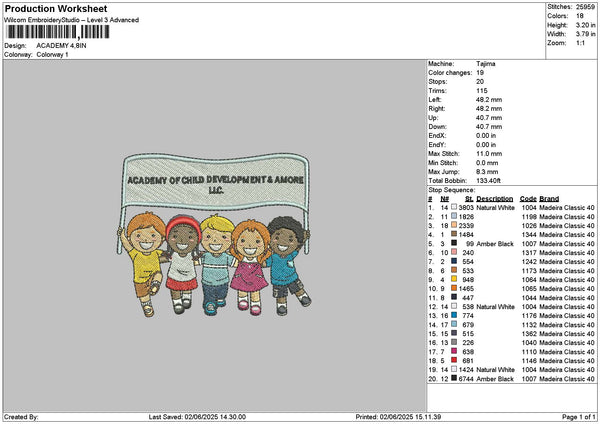Click the Trims value '115'
Image resolution: width=600 pixels, height=424 pixels.
(x=482, y=91)
